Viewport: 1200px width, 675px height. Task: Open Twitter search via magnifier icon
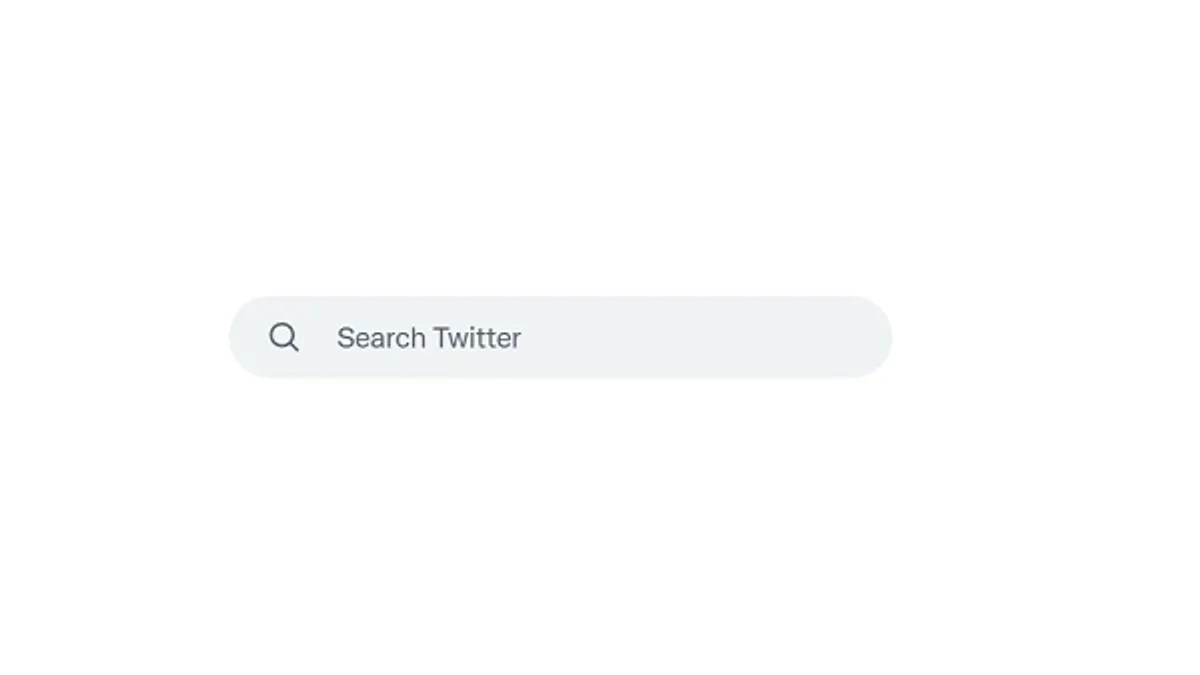pos(284,337)
